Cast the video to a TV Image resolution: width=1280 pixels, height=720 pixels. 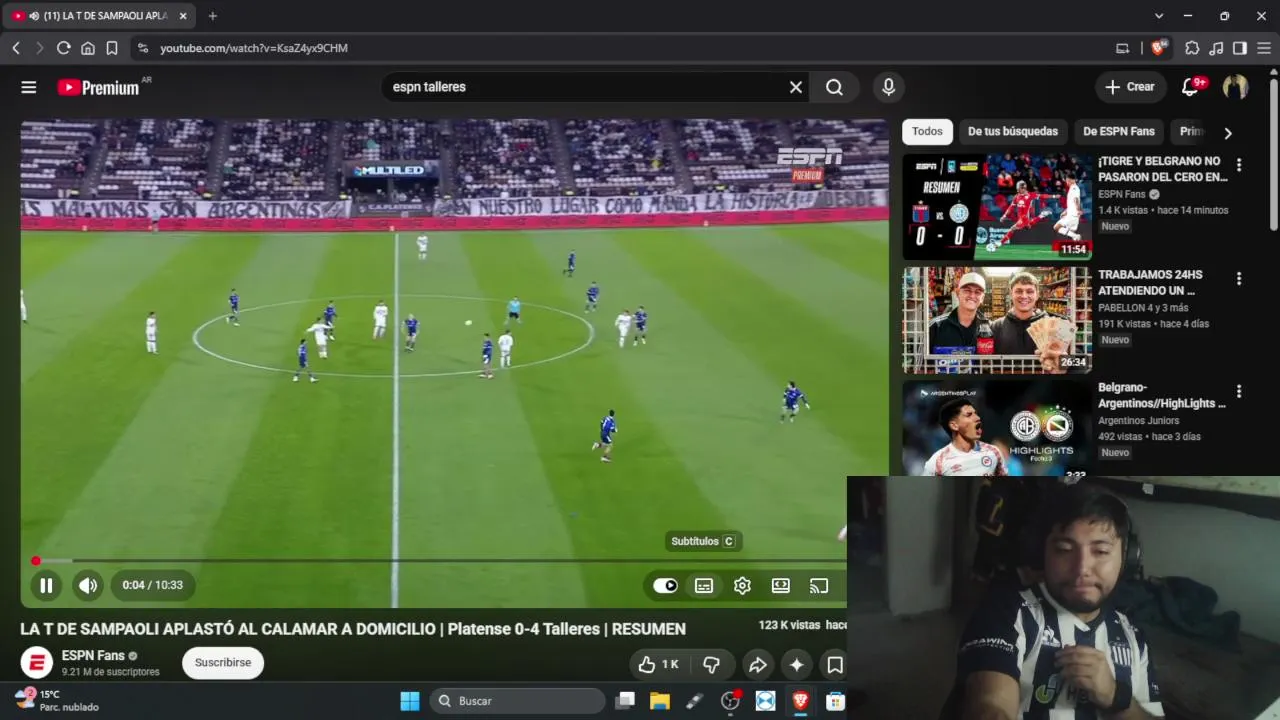click(819, 586)
